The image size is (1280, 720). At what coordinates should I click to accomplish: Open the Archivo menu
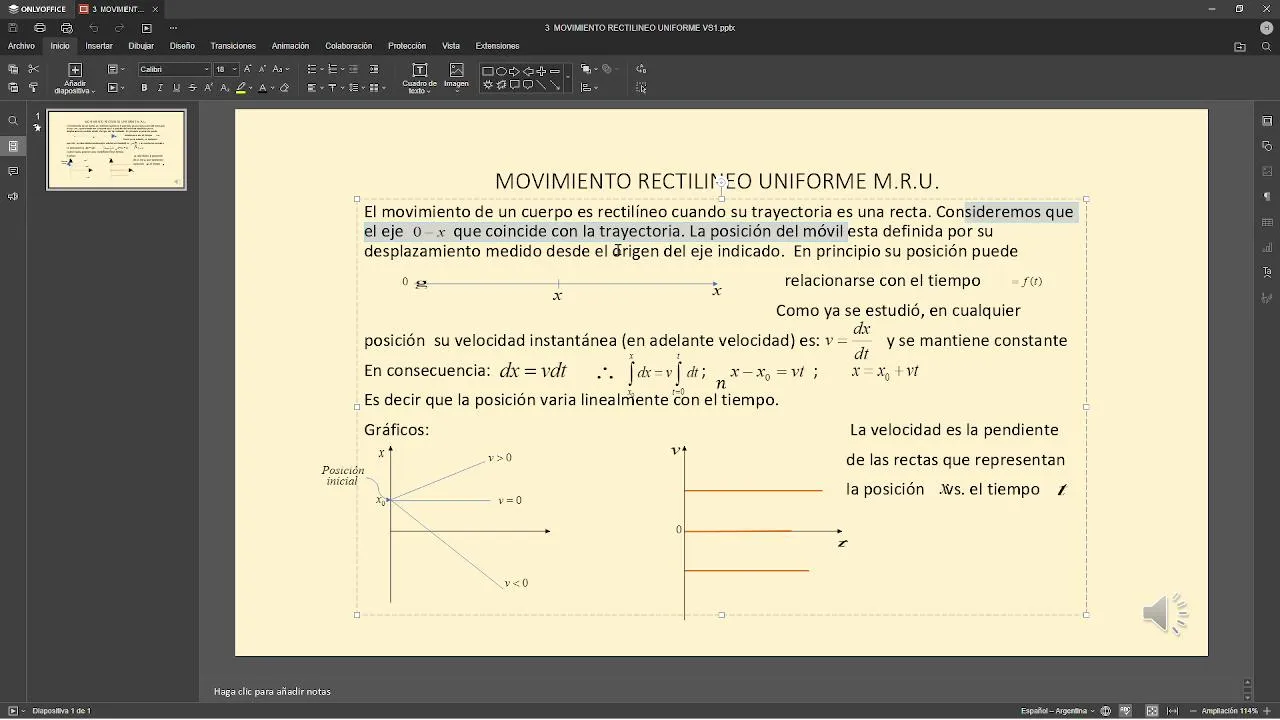(21, 46)
